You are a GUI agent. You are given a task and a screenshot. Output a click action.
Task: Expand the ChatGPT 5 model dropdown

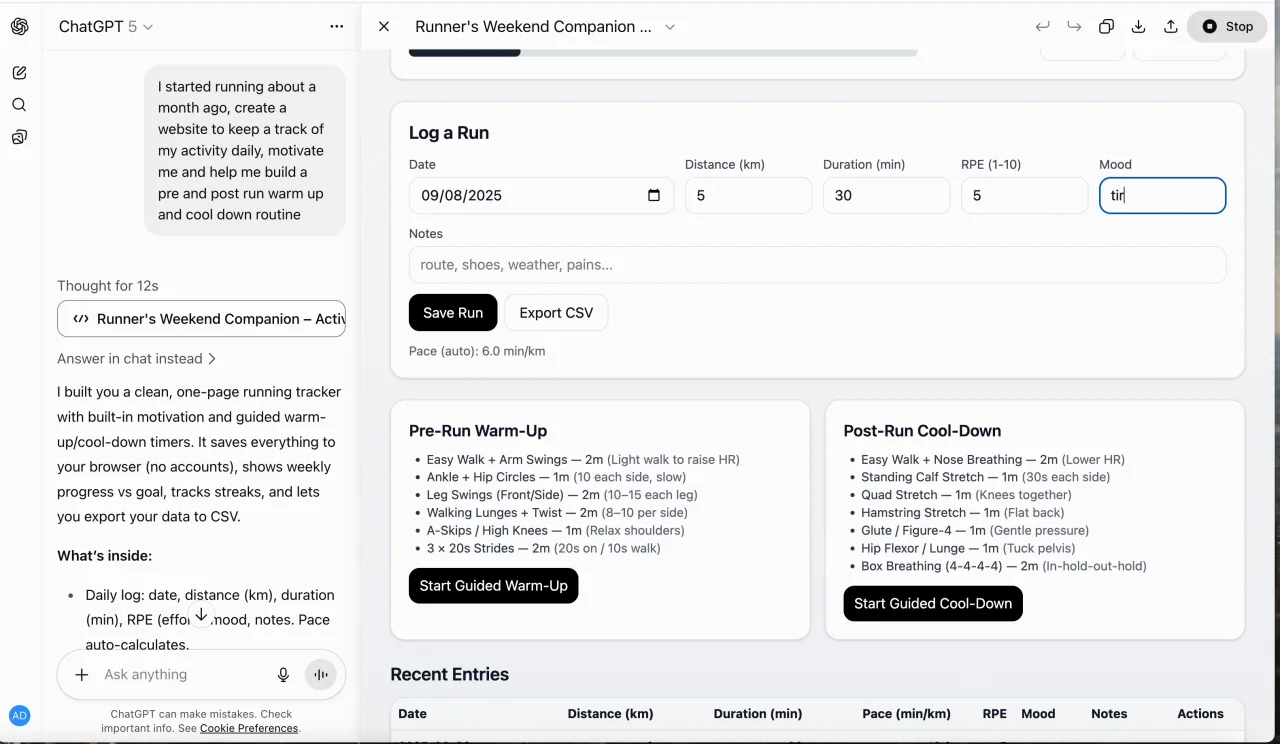click(149, 27)
